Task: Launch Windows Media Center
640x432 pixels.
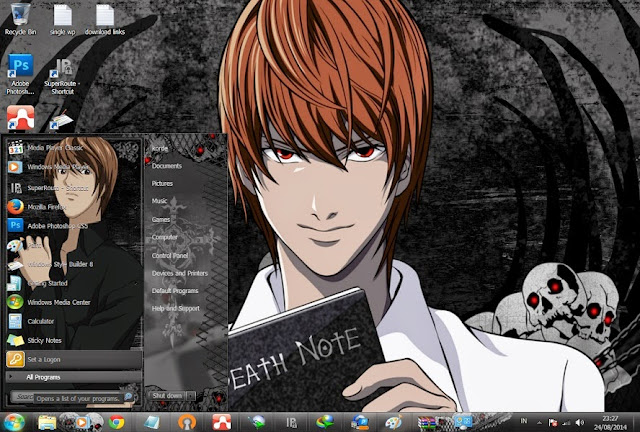Action: tap(73, 302)
